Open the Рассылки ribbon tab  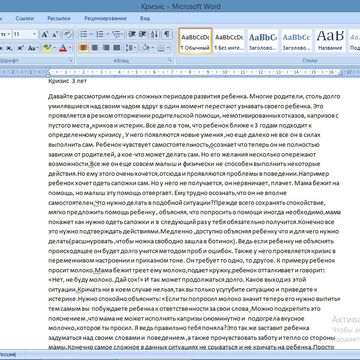[x=59, y=18]
